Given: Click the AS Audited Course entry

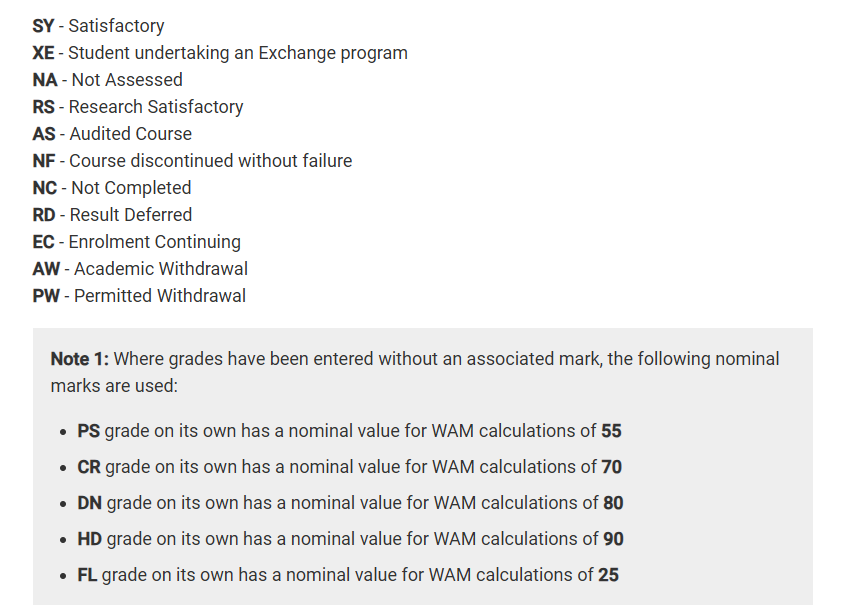Looking at the screenshot, I should coord(111,134).
